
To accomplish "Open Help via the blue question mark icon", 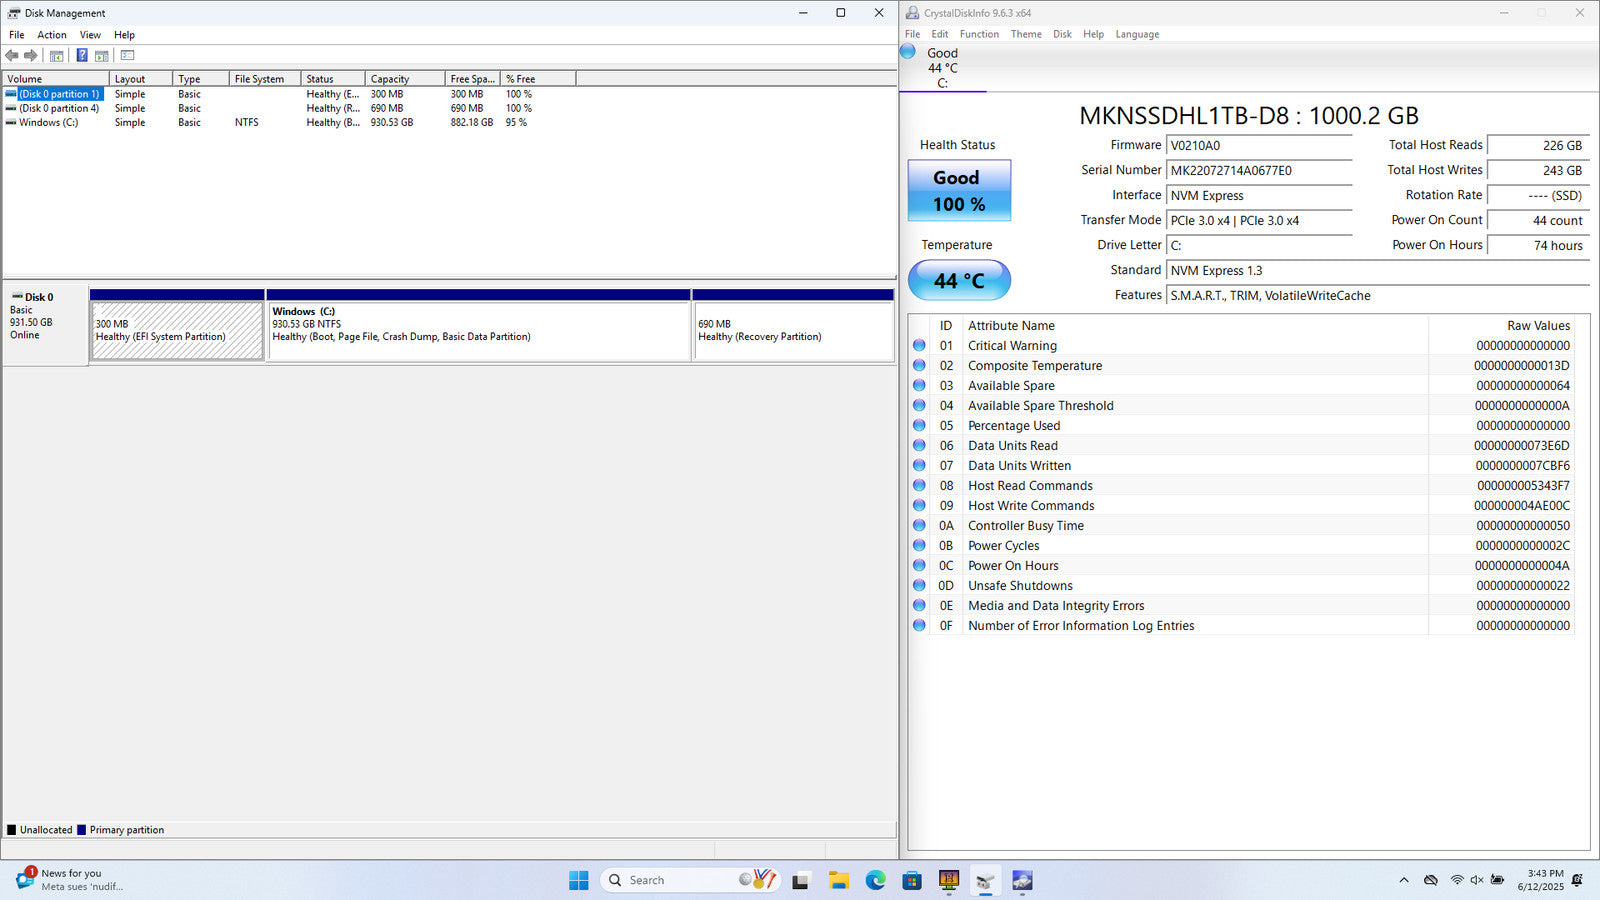I will 82,55.
